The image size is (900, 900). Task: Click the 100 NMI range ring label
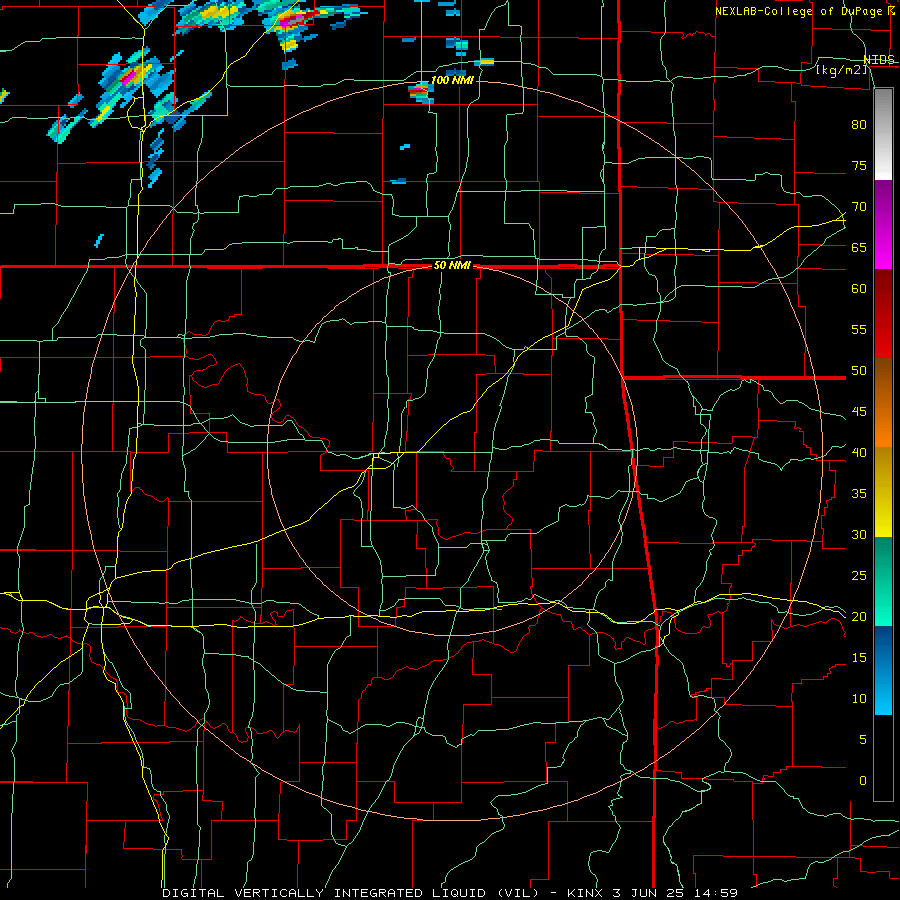coord(452,80)
